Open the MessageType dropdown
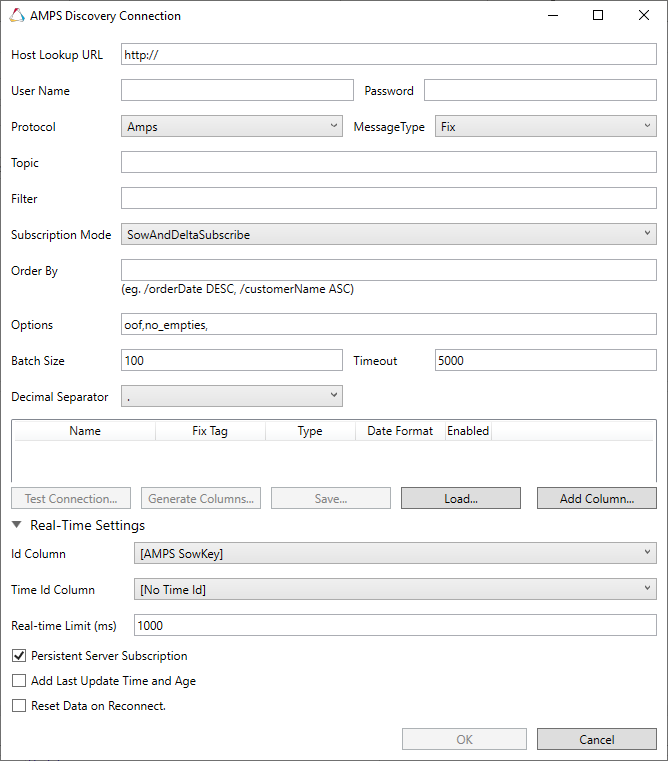The width and height of the screenshot is (668, 761). [545, 127]
